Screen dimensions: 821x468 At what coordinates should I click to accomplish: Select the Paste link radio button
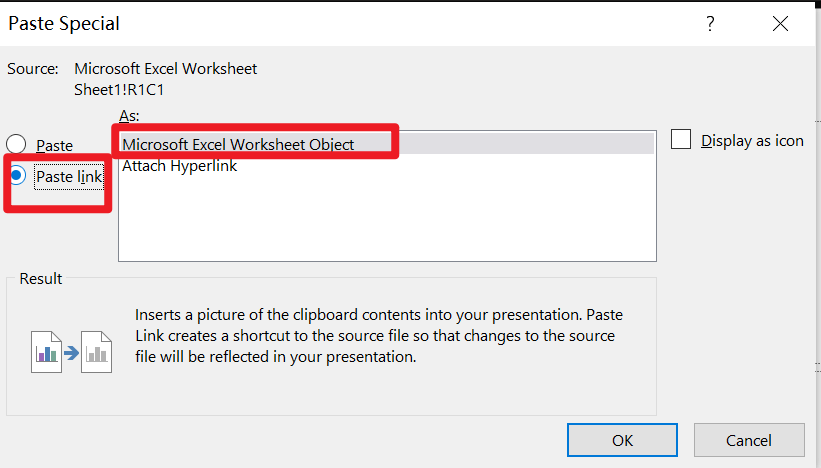point(17,175)
